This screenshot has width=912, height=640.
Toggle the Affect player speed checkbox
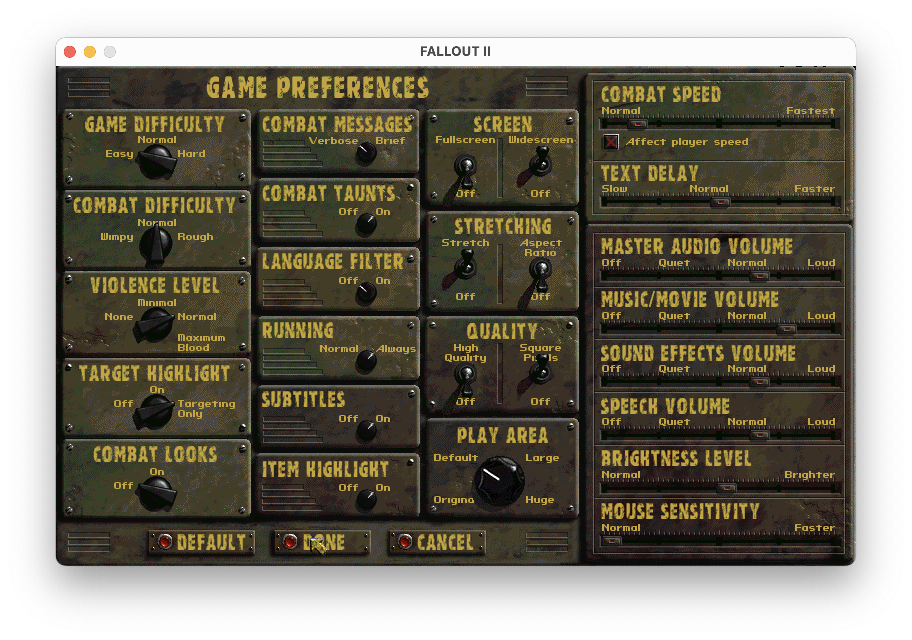pyautogui.click(x=611, y=142)
